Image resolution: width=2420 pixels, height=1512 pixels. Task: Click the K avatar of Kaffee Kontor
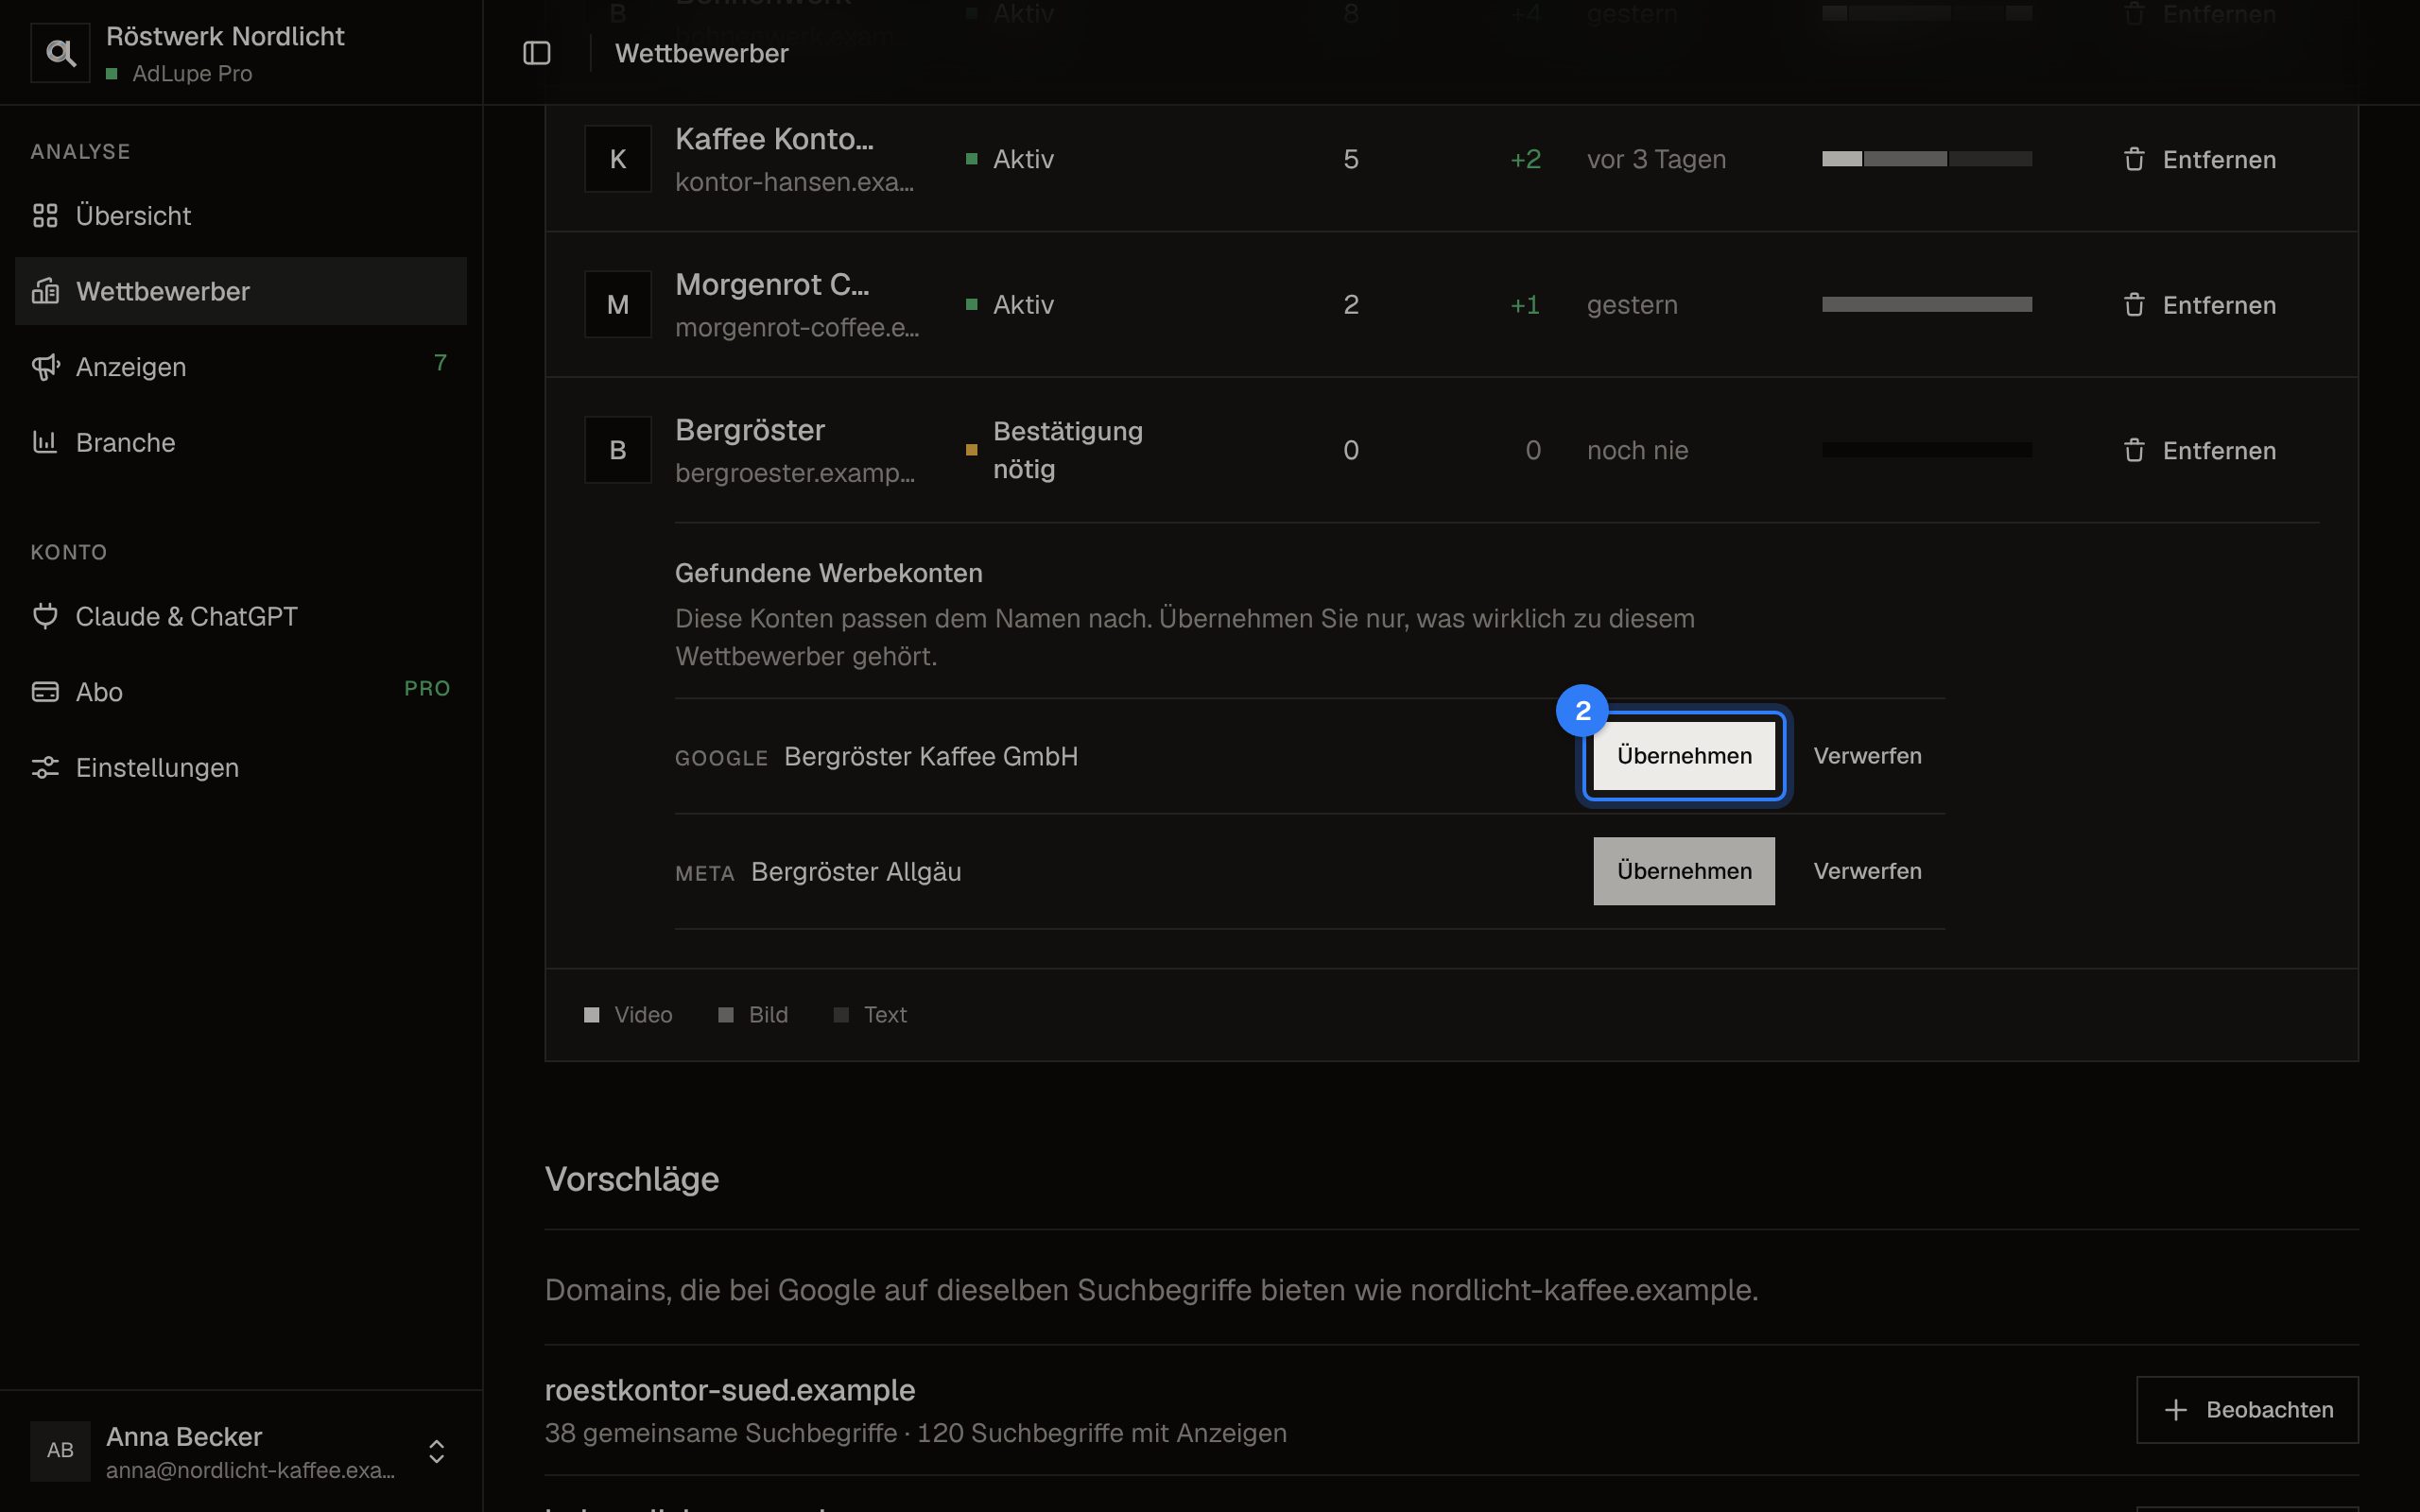pos(618,159)
